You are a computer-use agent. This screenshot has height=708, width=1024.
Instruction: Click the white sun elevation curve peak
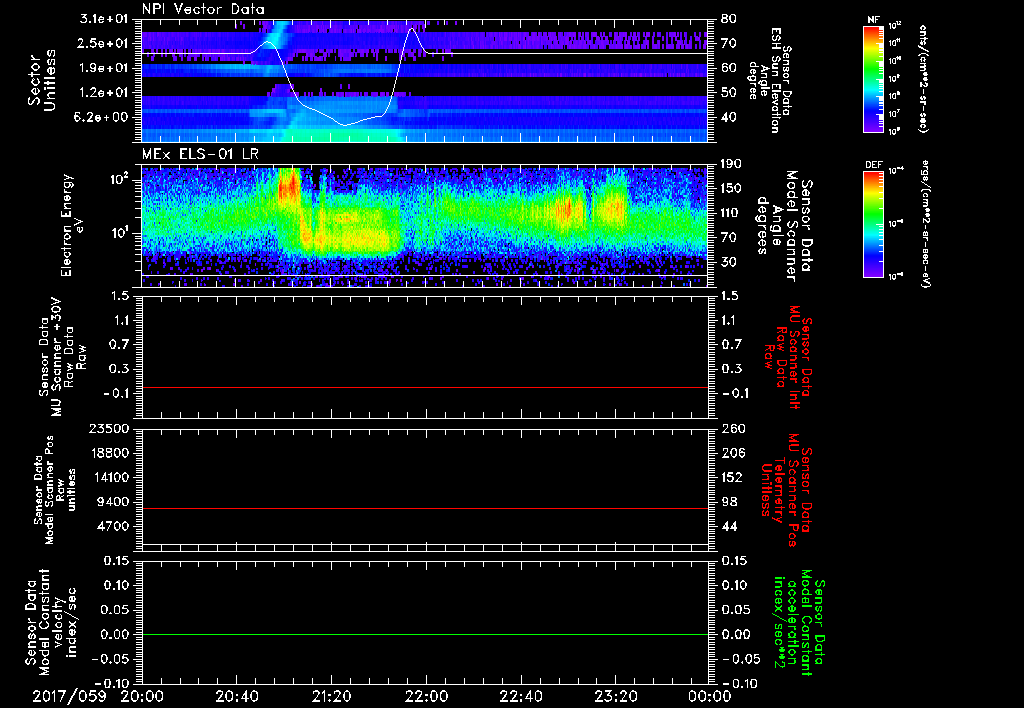412,29
